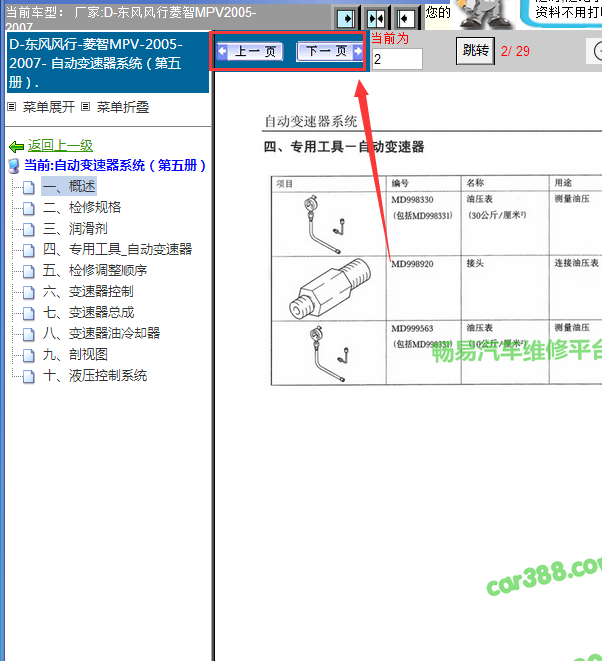Viewport: 602px width, 661px height.
Task: Click document icon beside 四、专用工具_自动变速器
Action: [29, 250]
